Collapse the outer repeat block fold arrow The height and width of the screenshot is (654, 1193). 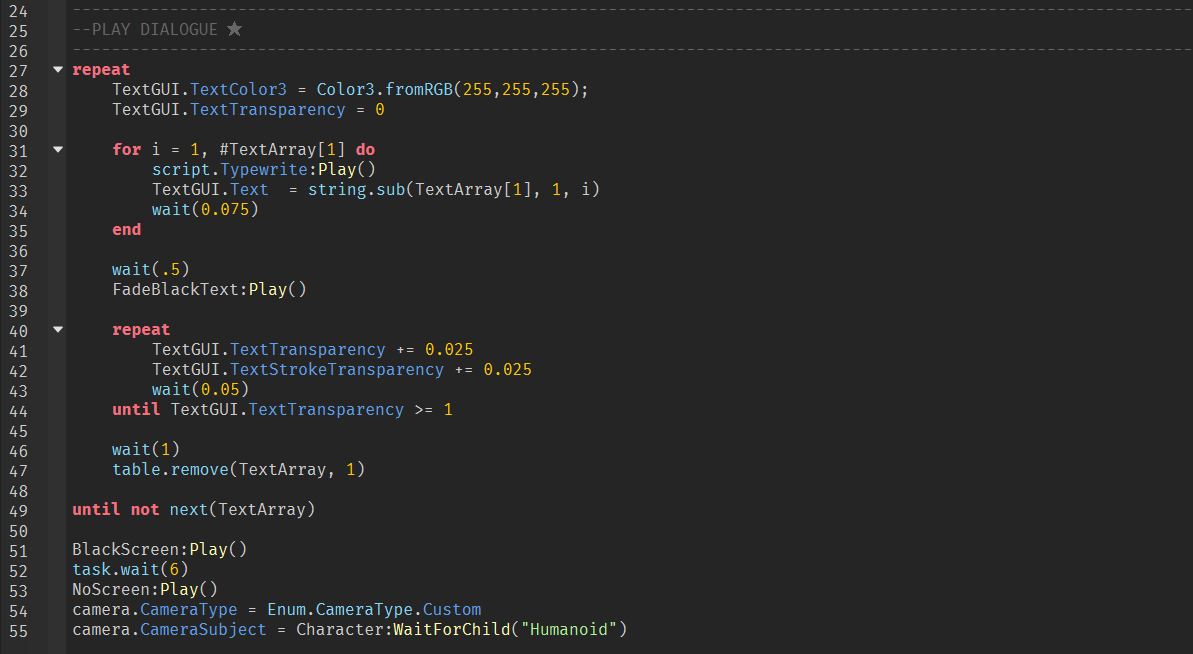click(x=58, y=69)
